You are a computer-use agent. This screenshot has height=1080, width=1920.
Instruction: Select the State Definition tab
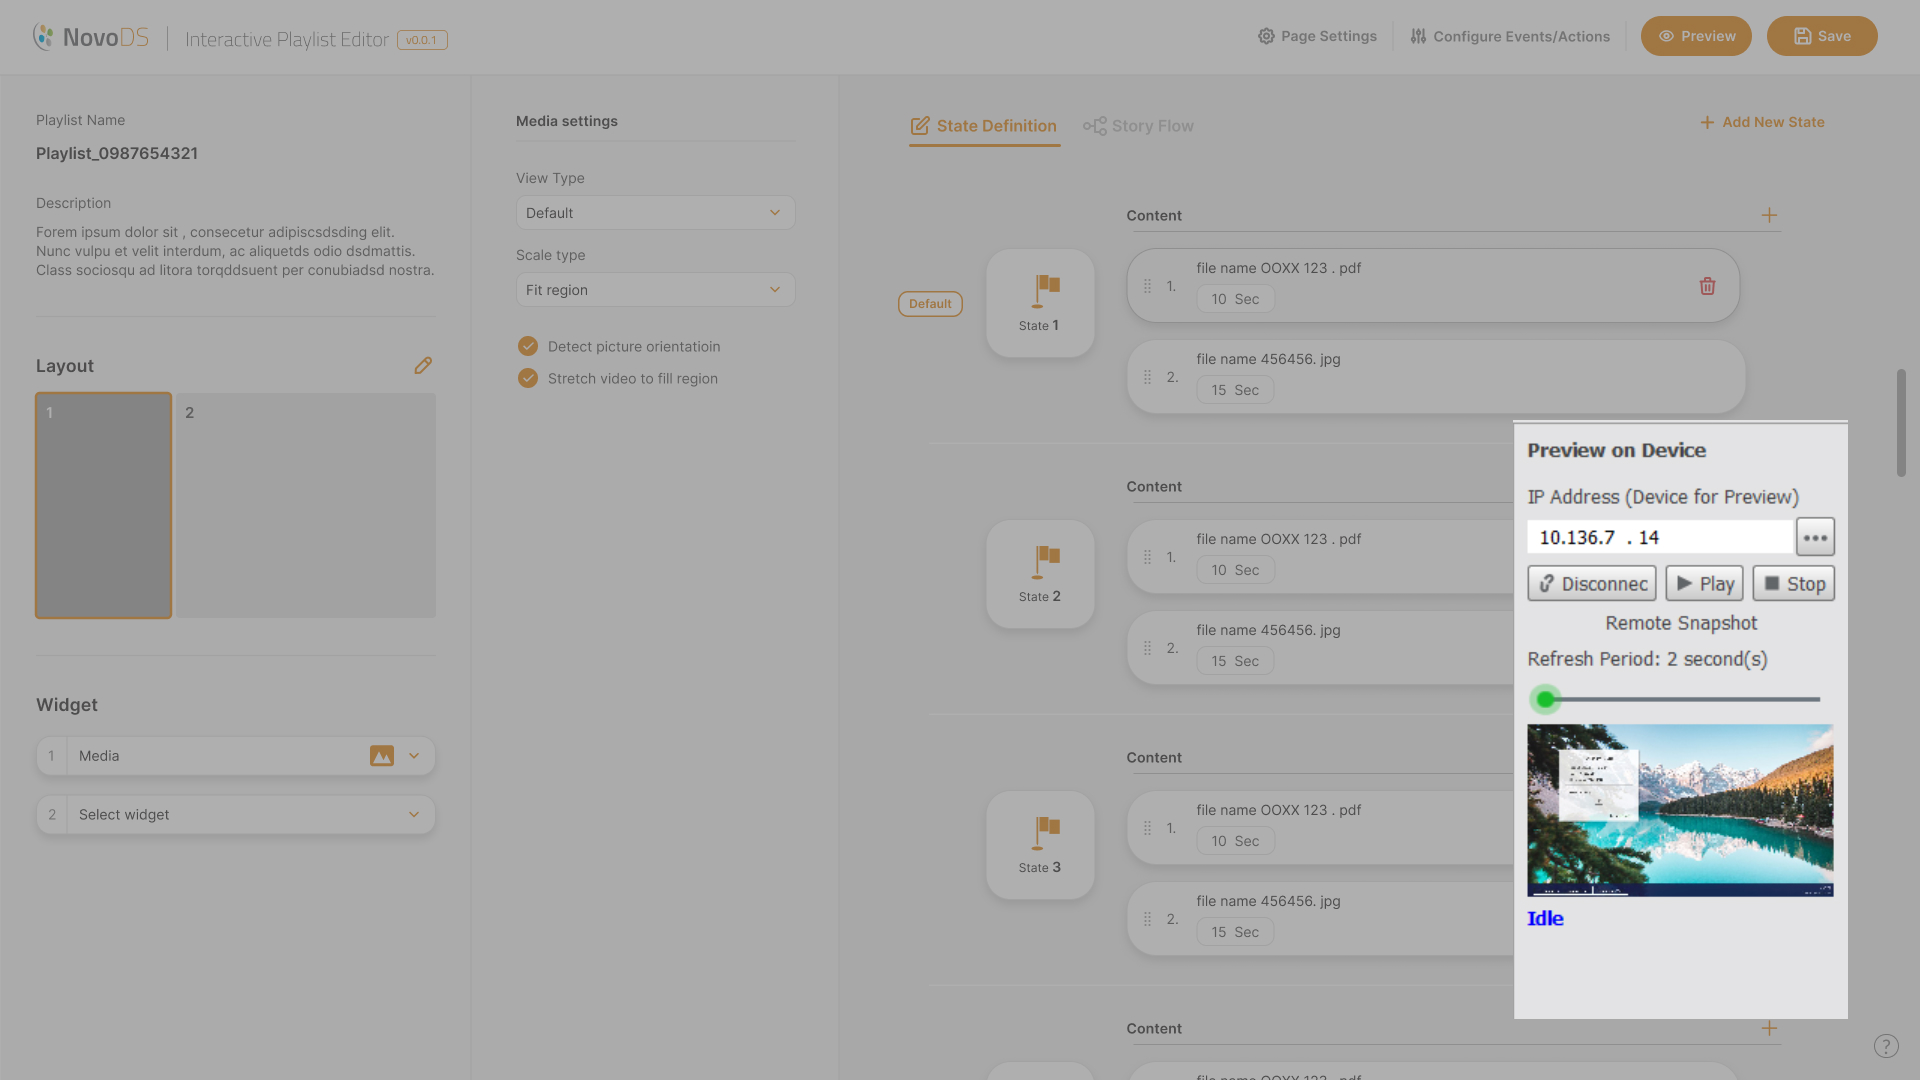(x=984, y=126)
